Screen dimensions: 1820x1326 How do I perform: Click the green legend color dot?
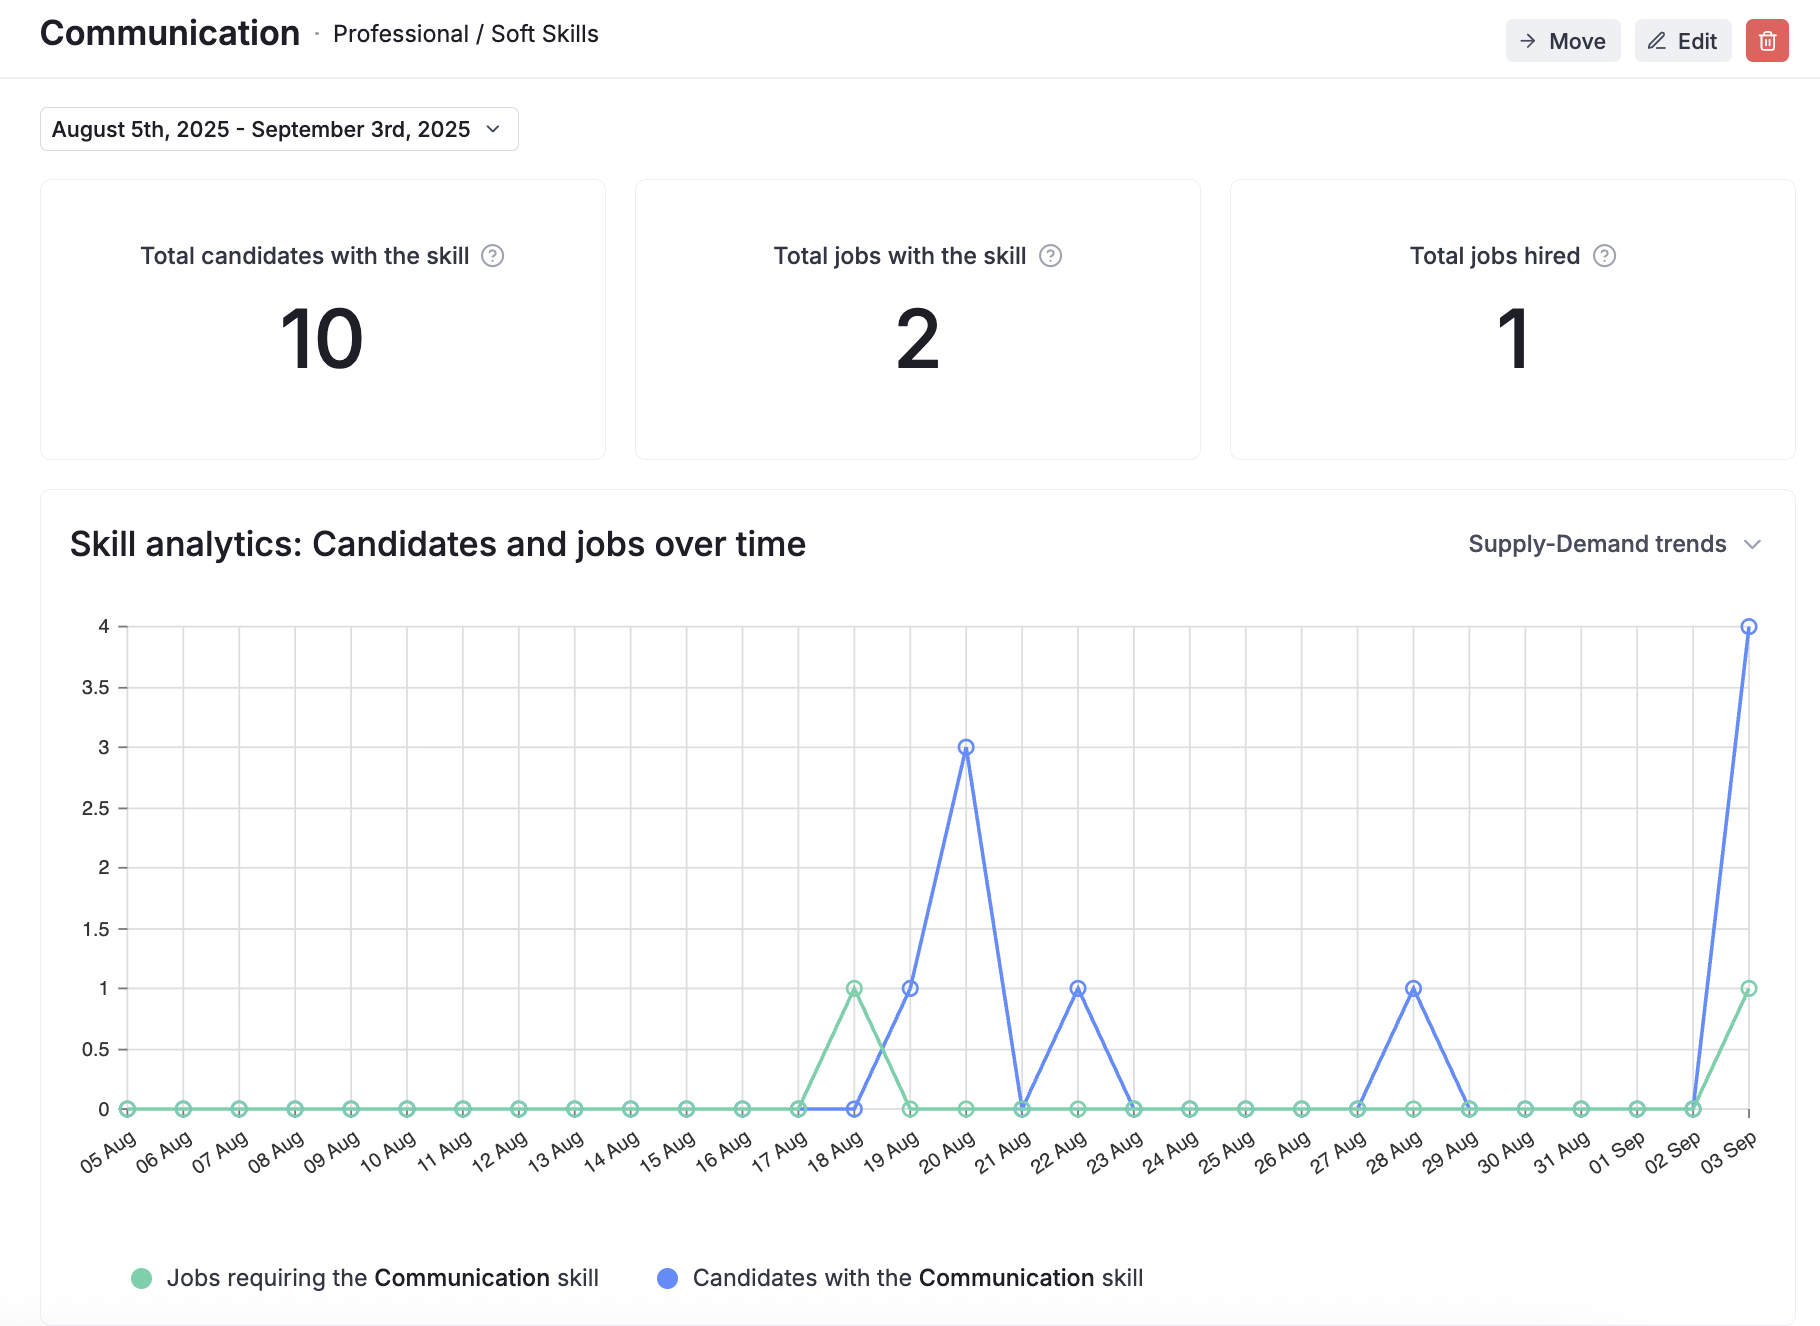point(142,1278)
